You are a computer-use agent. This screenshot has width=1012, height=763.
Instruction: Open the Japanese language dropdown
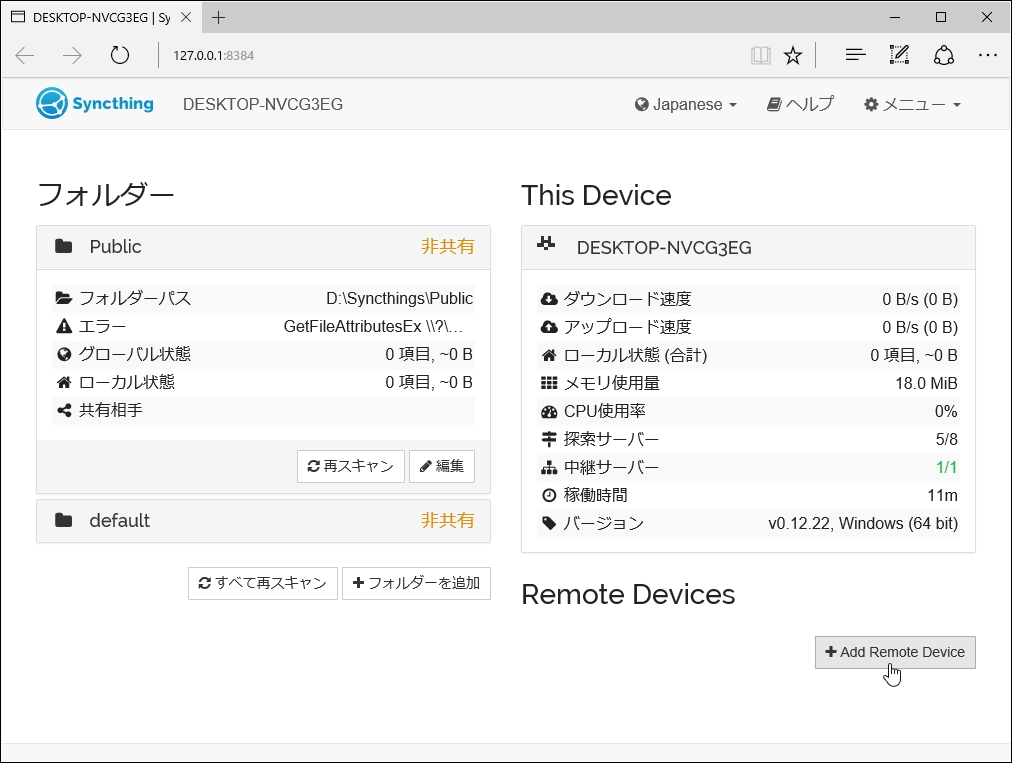pos(685,104)
